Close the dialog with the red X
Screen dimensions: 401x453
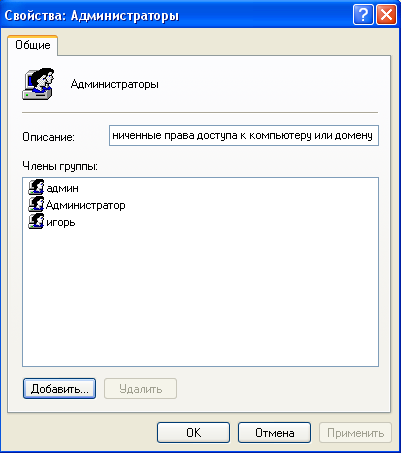[x=386, y=15]
